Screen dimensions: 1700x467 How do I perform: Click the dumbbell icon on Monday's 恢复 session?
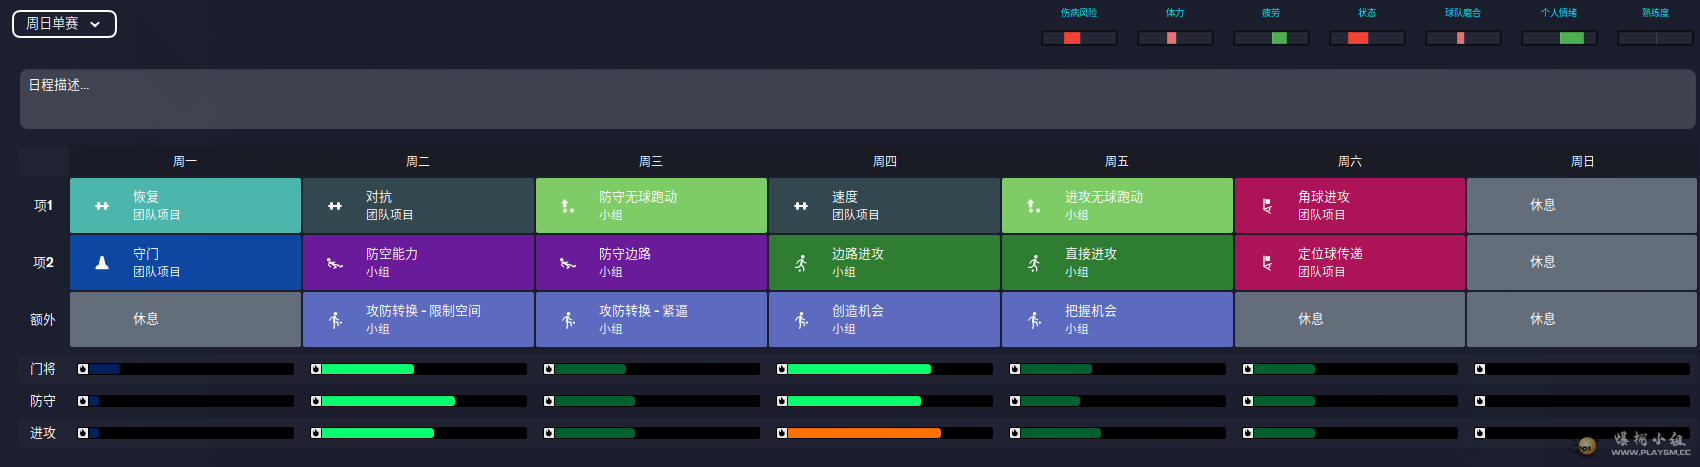tap(102, 206)
